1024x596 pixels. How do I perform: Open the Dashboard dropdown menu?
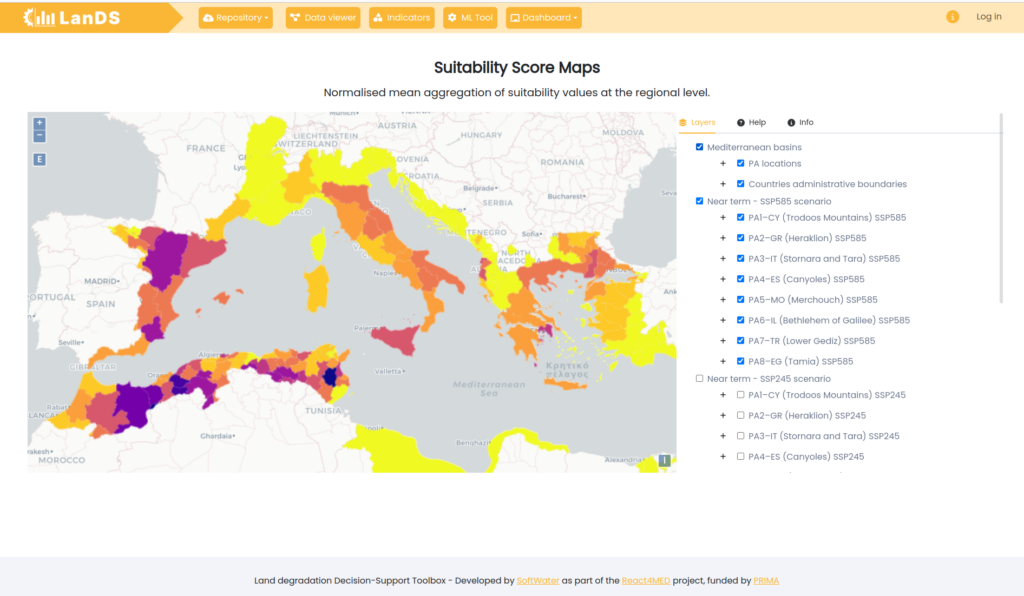[543, 18]
